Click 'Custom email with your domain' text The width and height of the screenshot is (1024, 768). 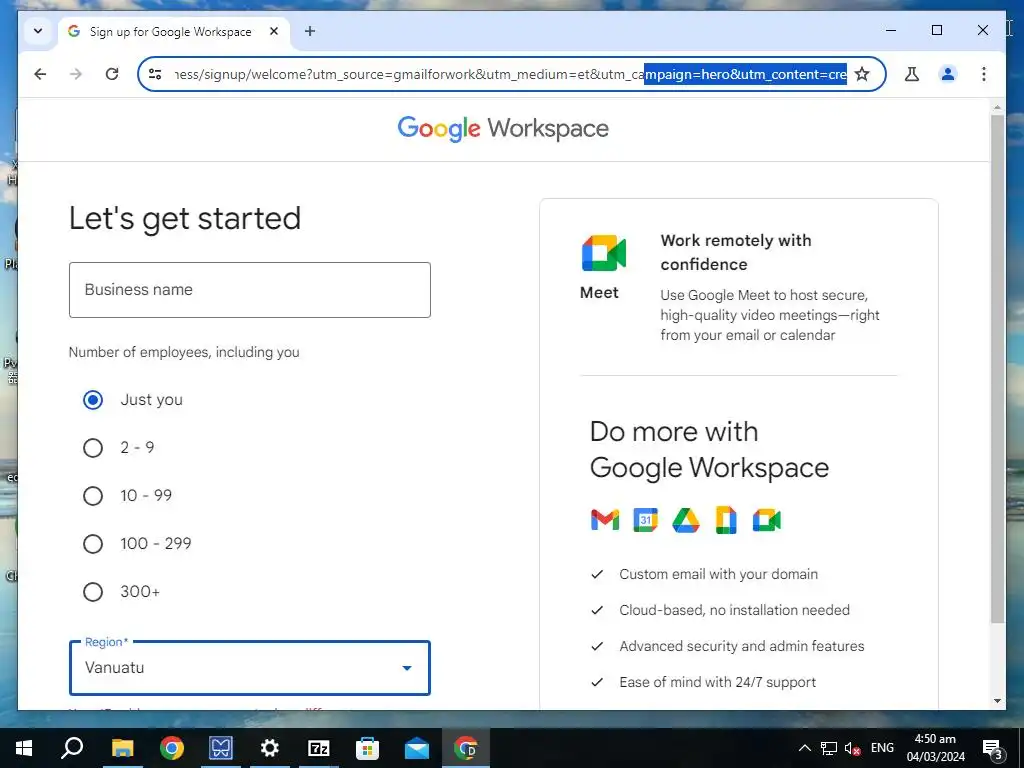point(718,574)
